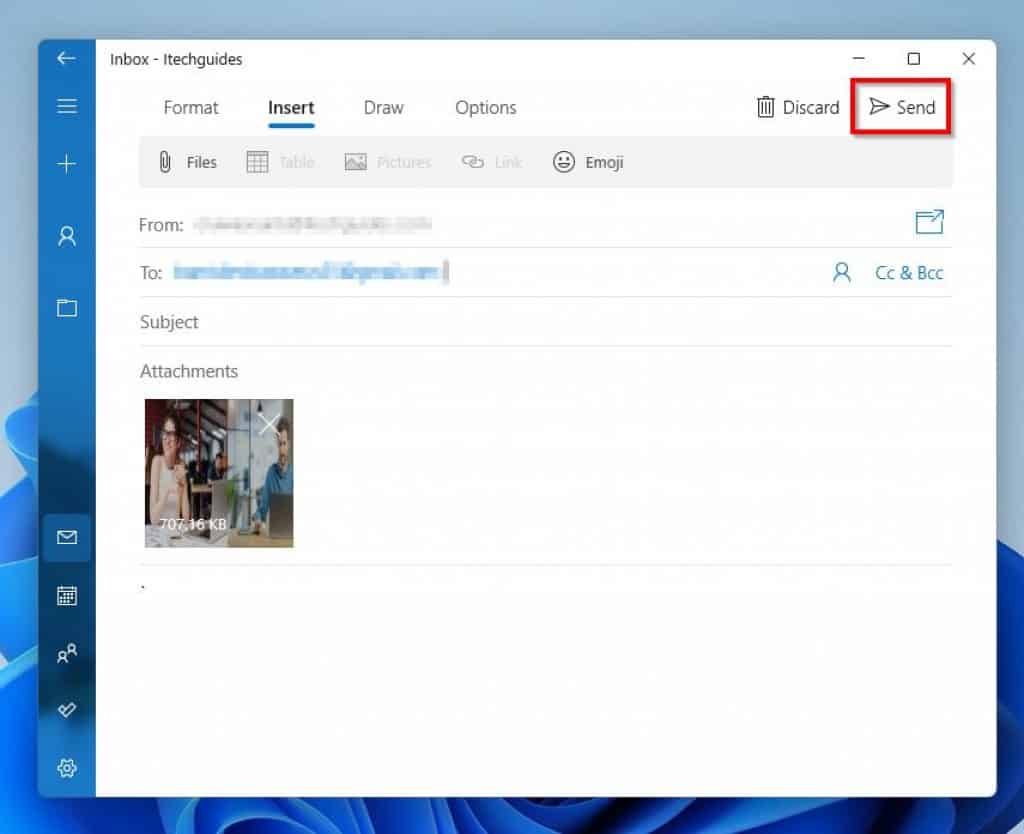Switch to the Format tab
1024x834 pixels.
click(x=191, y=108)
